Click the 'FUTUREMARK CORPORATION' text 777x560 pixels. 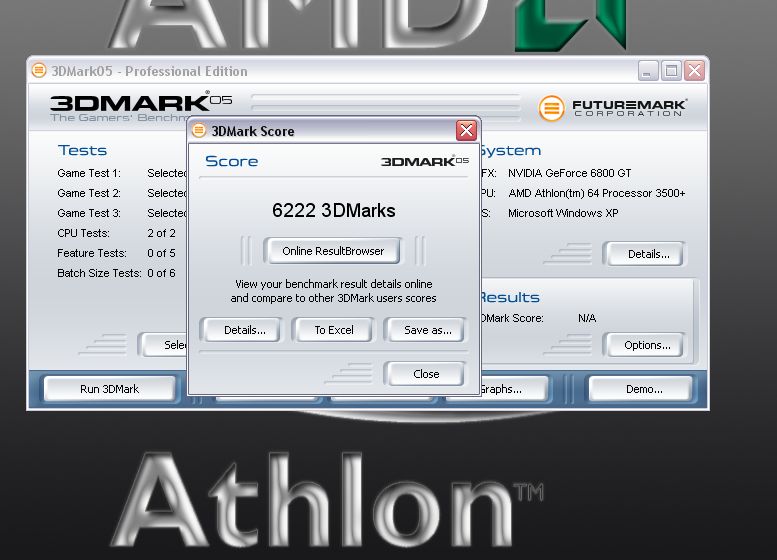628,108
